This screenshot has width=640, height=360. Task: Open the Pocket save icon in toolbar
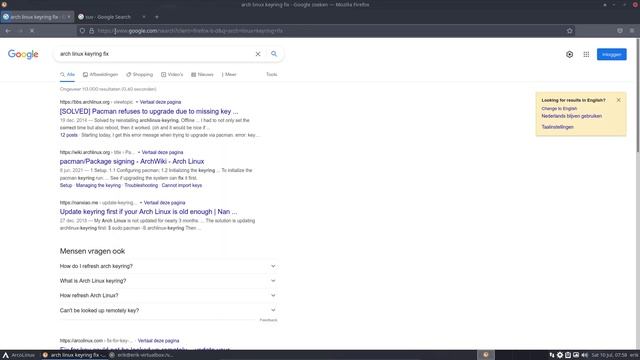click(620, 31)
